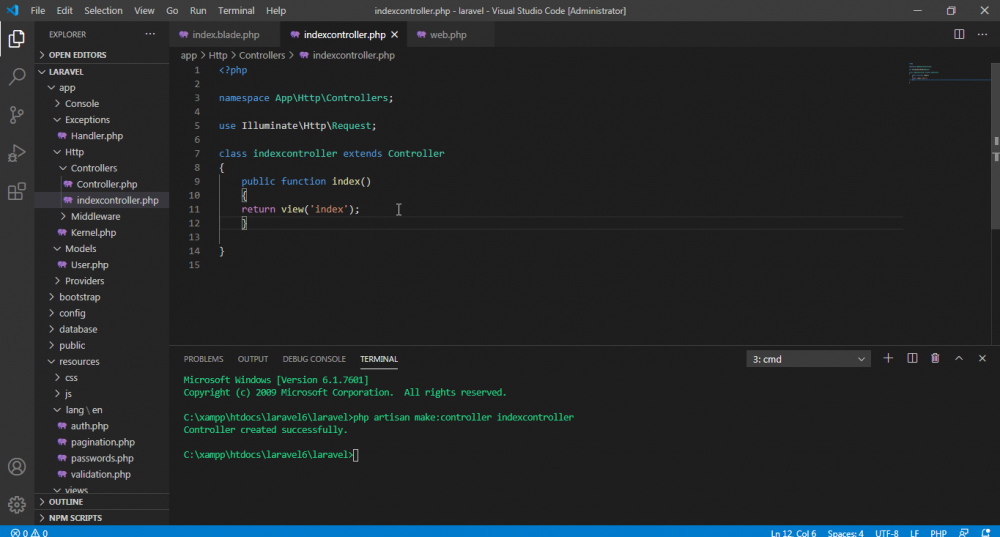Change indentation via Spaces: 4
1000x537 pixels.
845,533
